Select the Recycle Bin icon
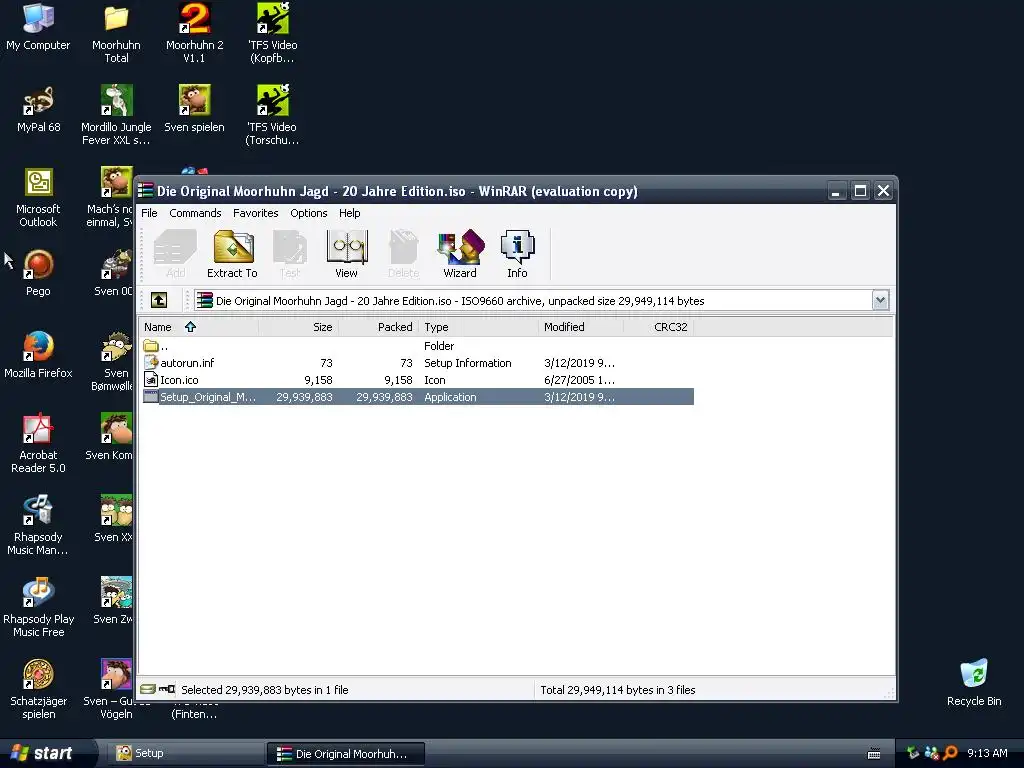 click(x=974, y=683)
